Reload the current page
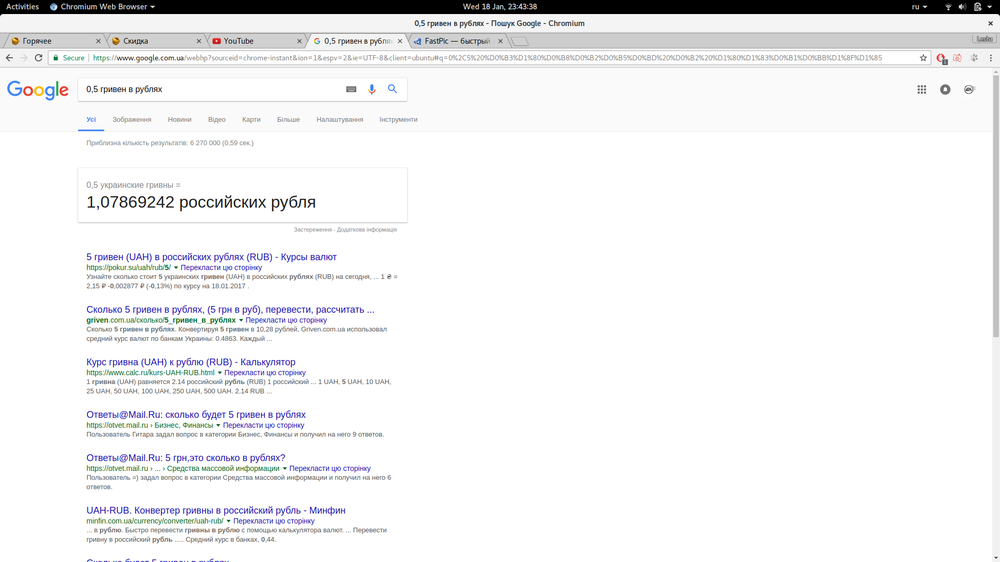Viewport: 1000px width, 562px height. (x=38, y=58)
